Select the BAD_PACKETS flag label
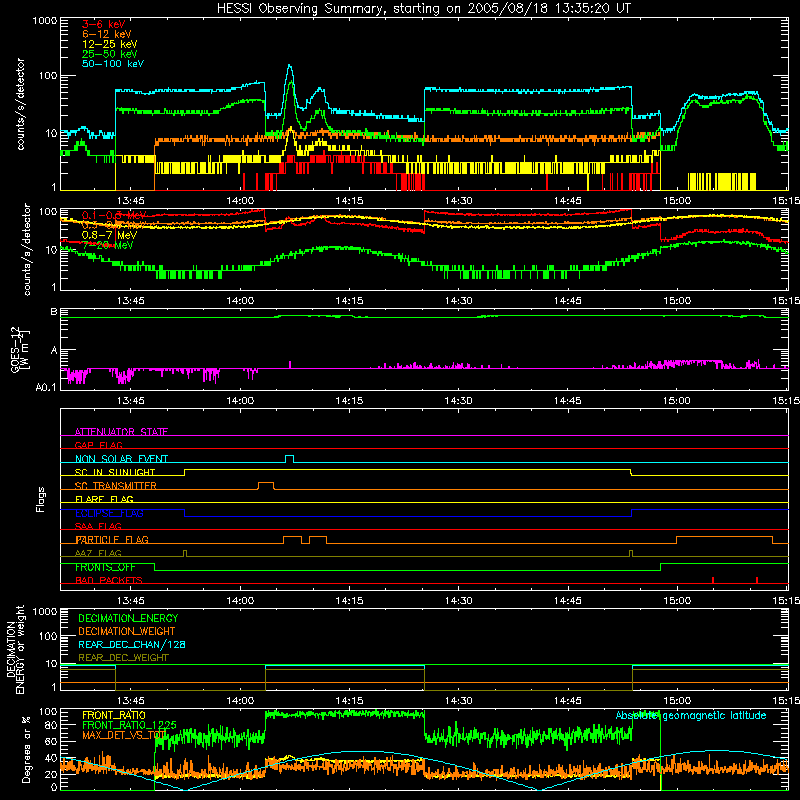Viewport: 800px width, 800px height. pos(108,580)
